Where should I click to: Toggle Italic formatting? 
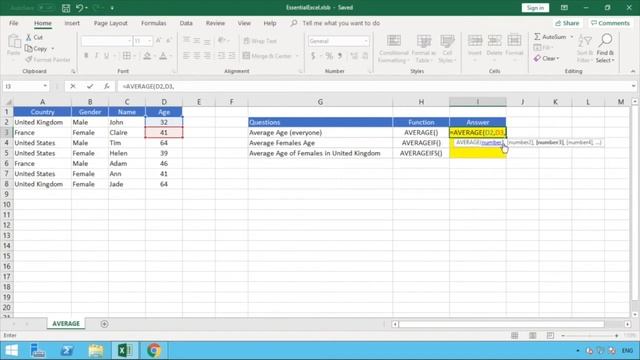coord(96,56)
